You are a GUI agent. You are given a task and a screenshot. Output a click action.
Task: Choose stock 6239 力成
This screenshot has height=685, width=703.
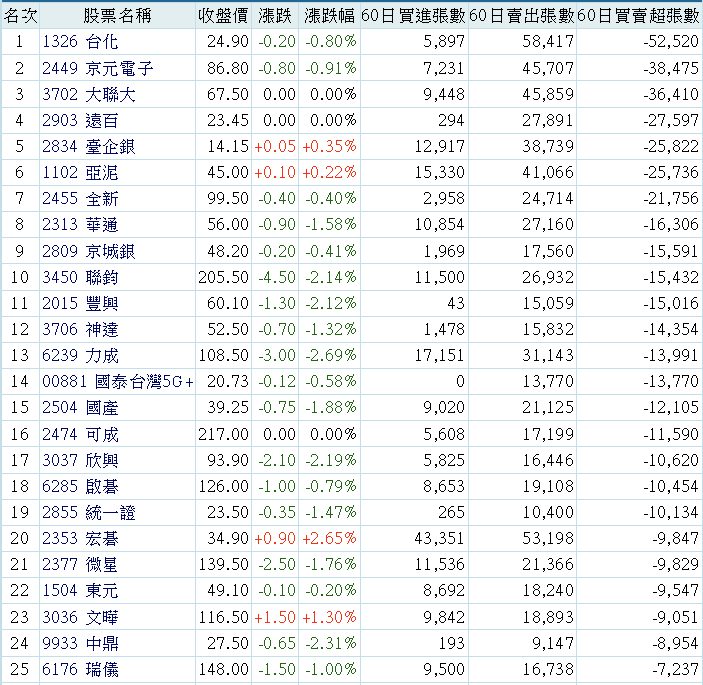[x=80, y=355]
